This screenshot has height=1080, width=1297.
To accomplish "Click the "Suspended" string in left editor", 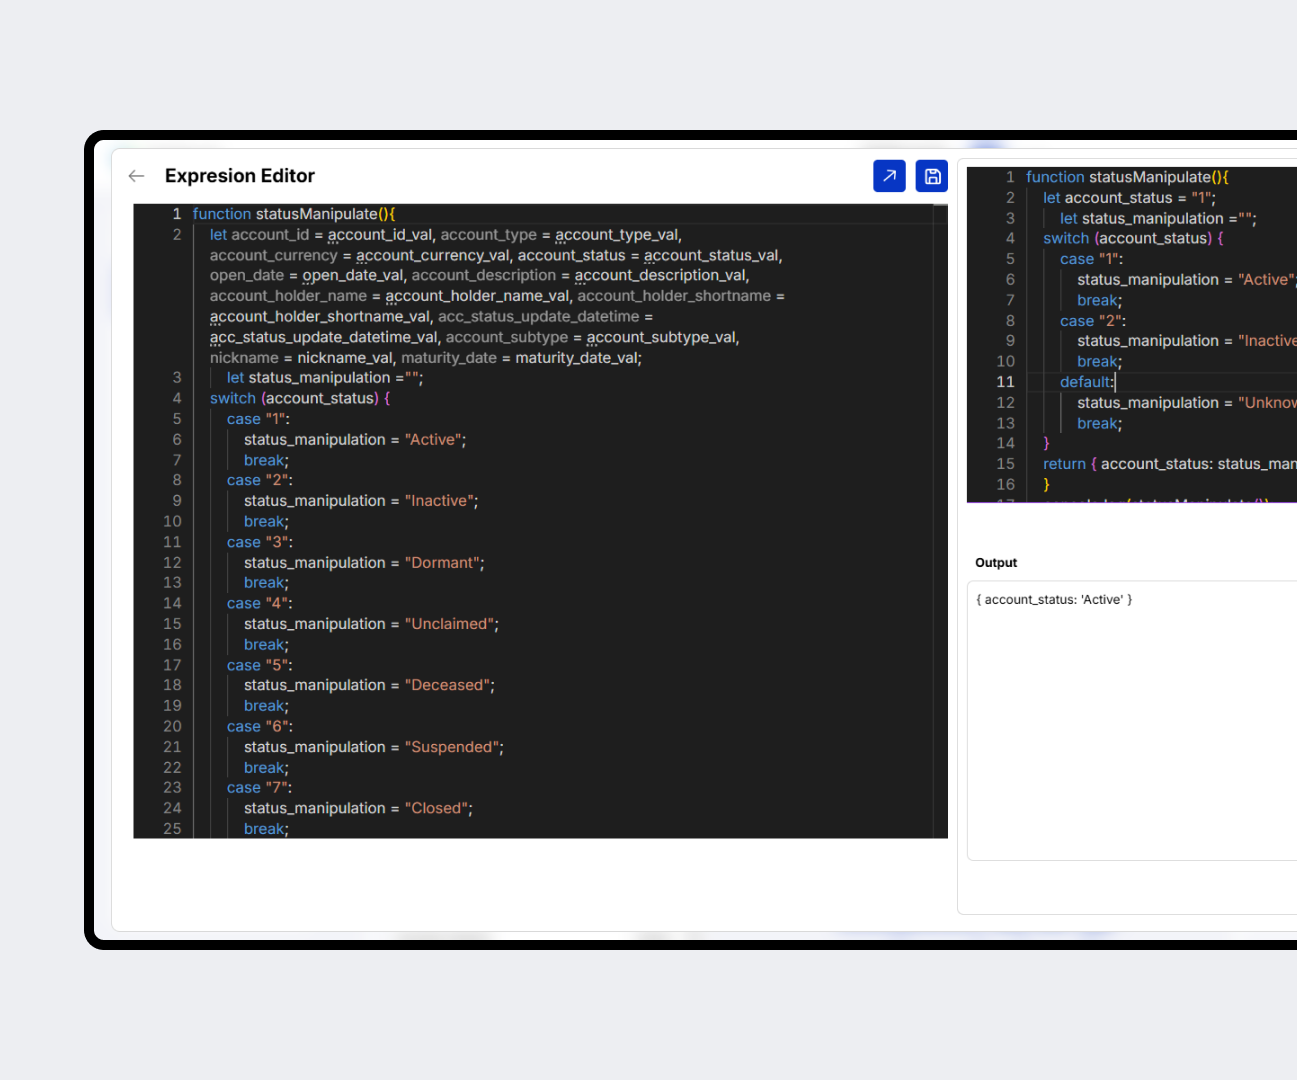I will pyautogui.click(x=454, y=747).
